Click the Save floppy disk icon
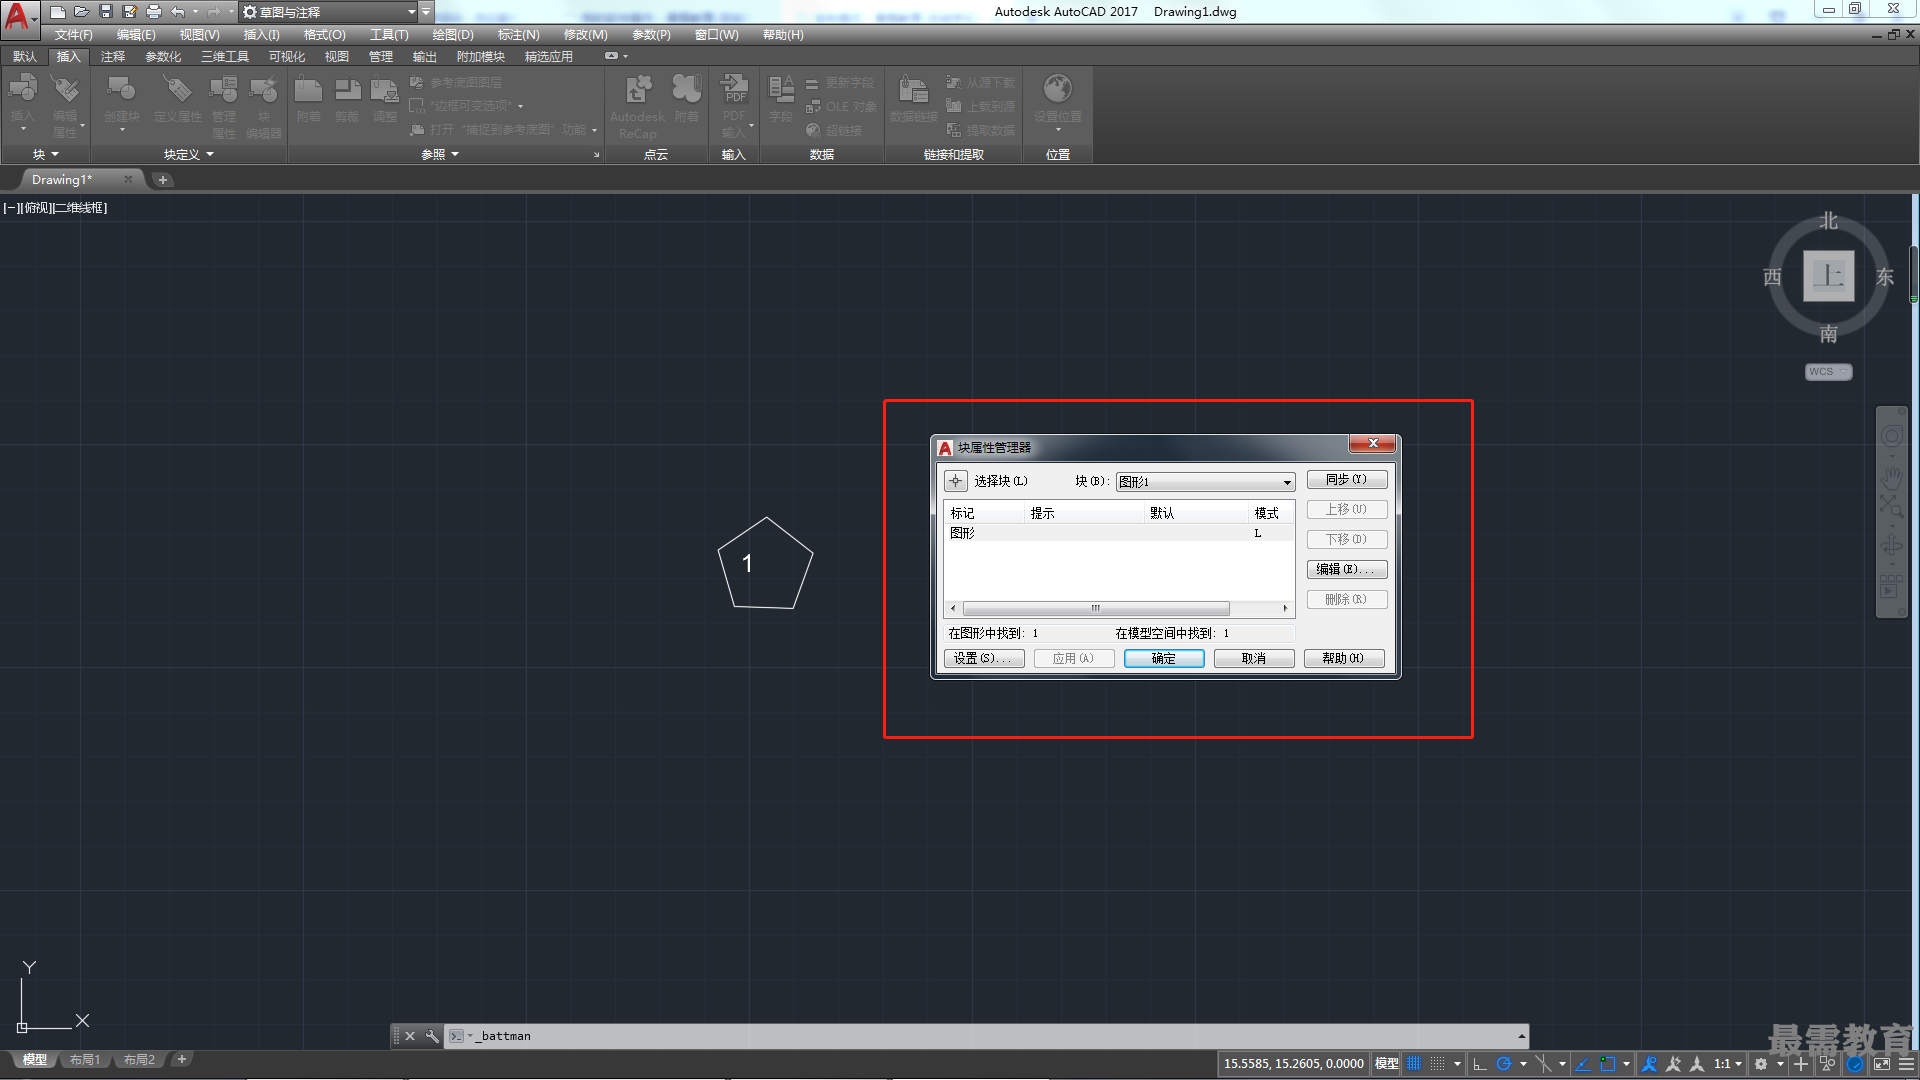1920x1080 pixels. (106, 12)
